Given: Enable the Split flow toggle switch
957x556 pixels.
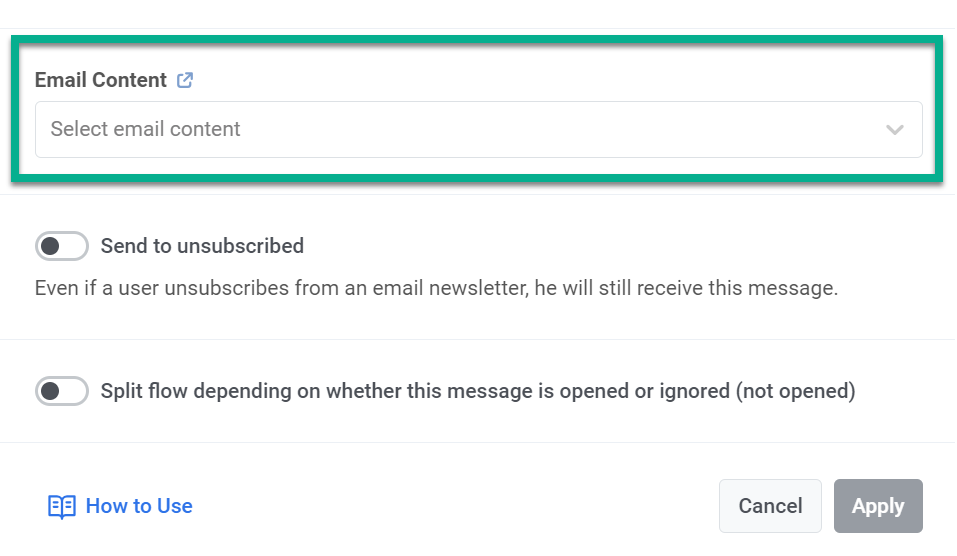Looking at the screenshot, I should coord(62,391).
